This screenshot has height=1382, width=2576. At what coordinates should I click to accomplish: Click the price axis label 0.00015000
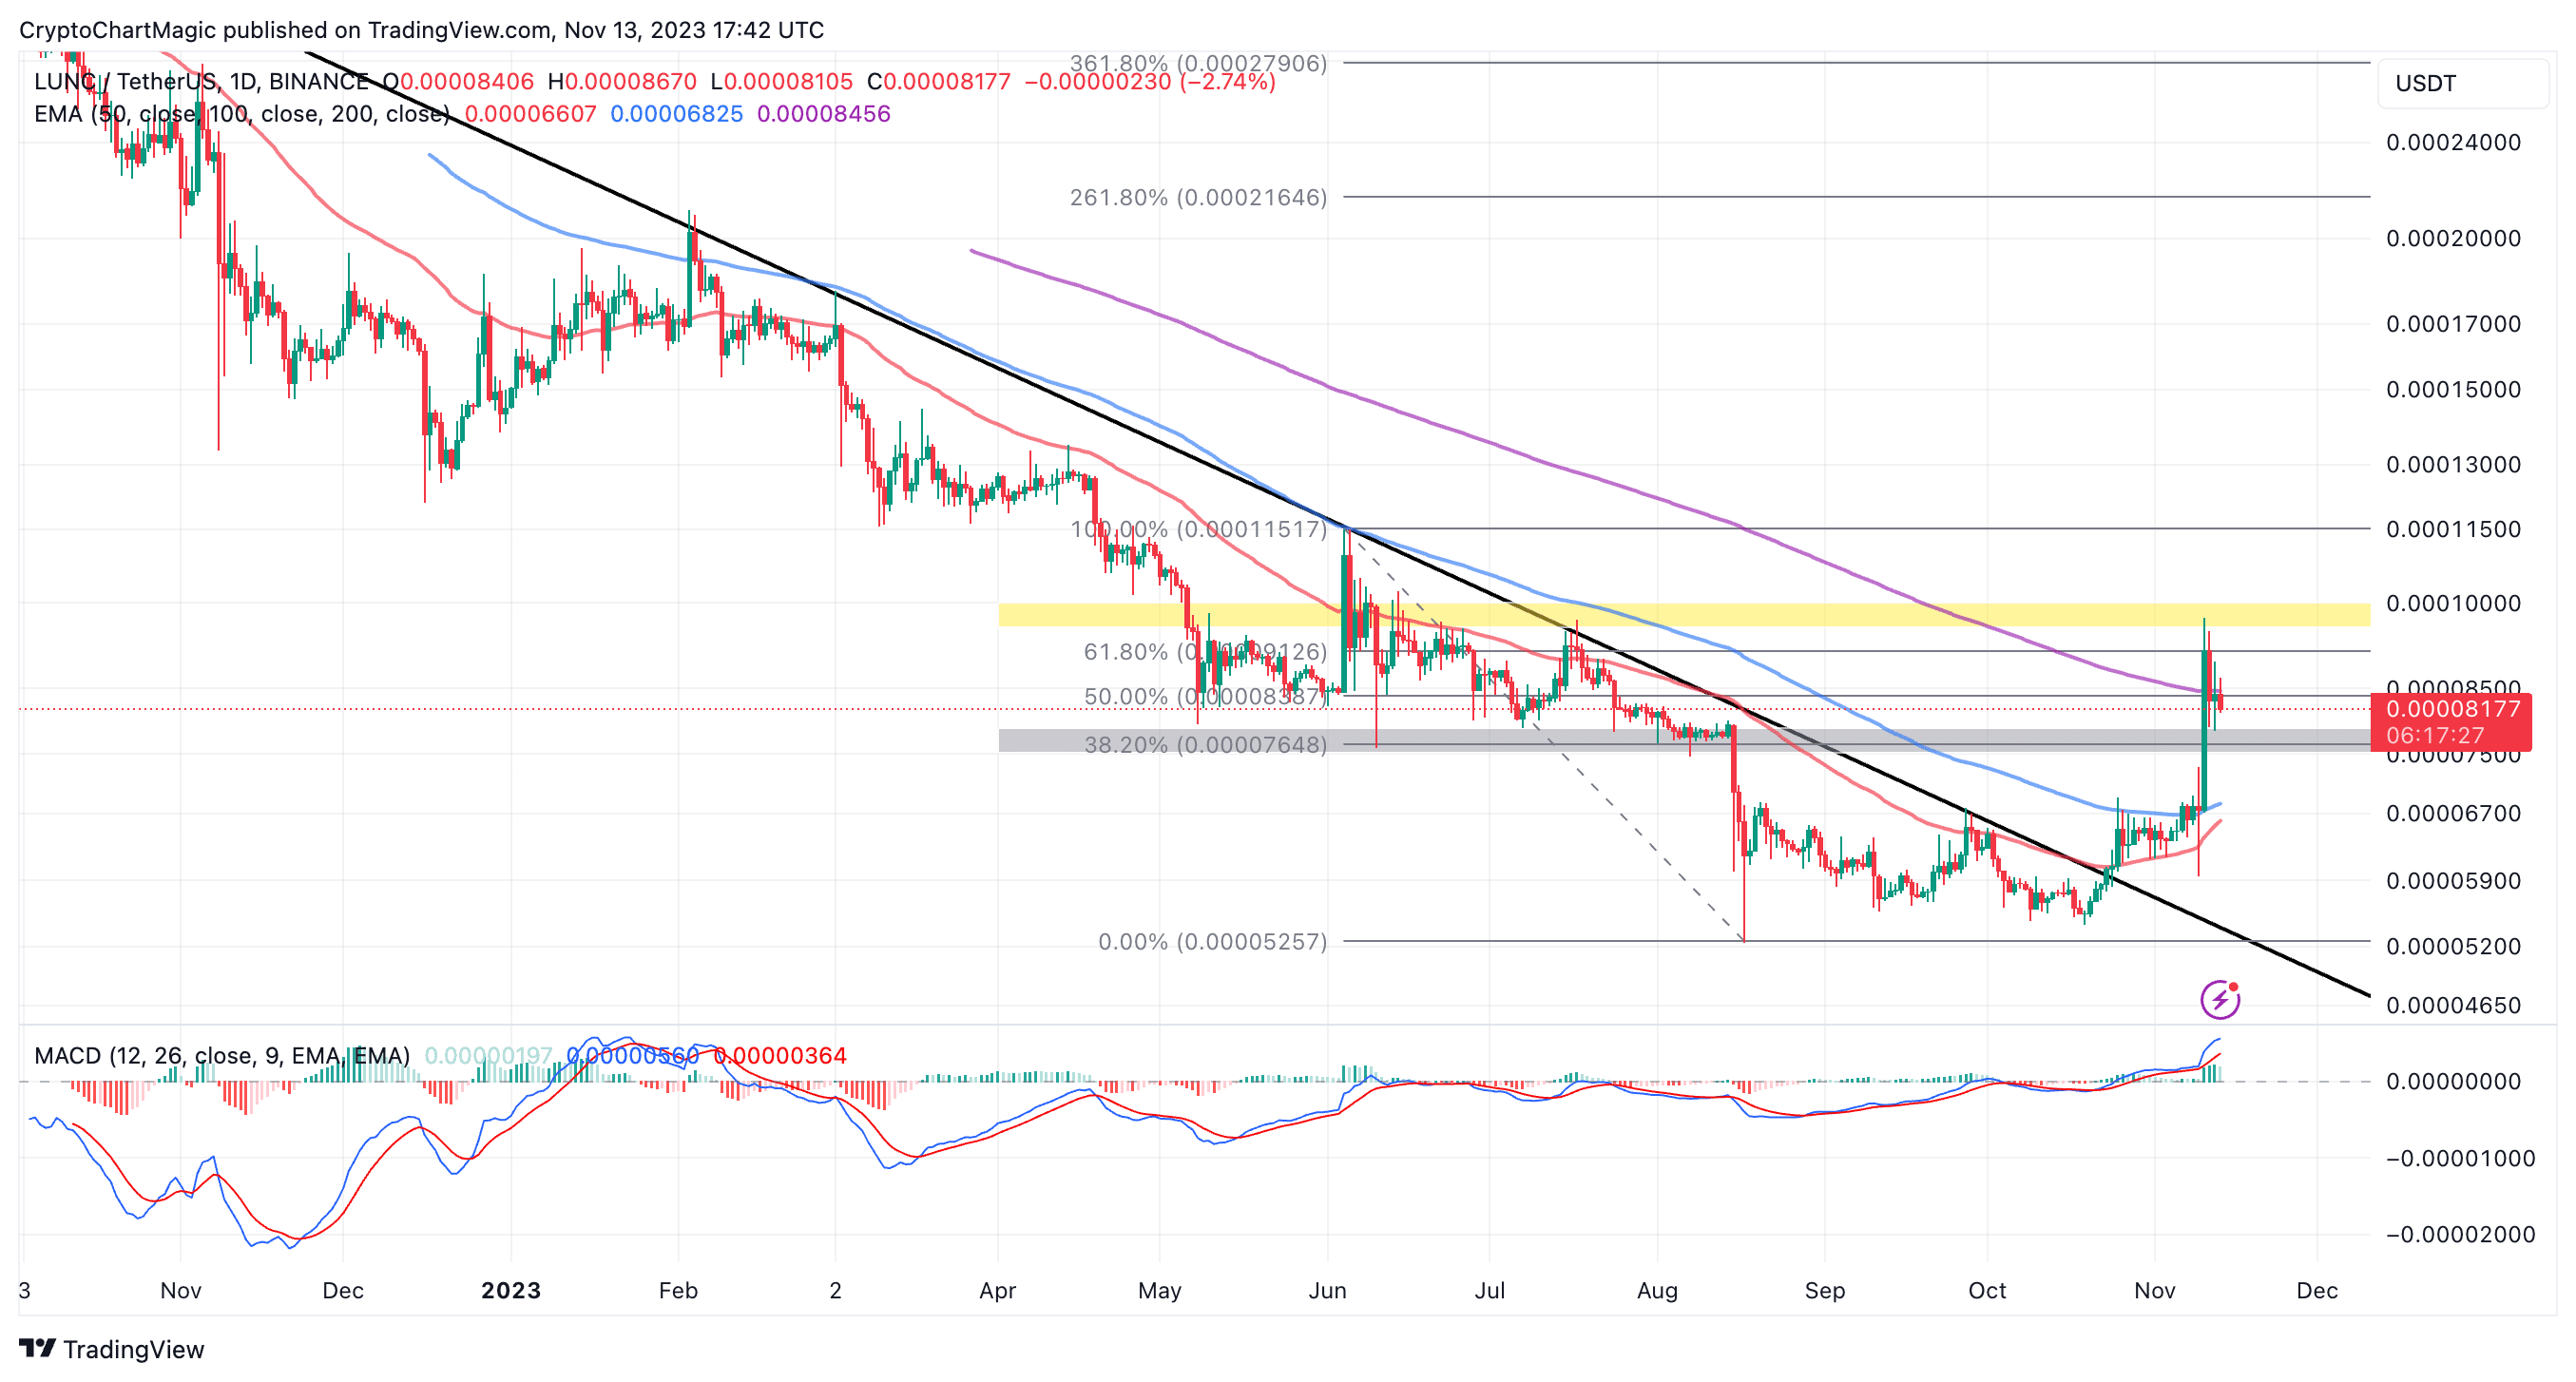(2452, 389)
